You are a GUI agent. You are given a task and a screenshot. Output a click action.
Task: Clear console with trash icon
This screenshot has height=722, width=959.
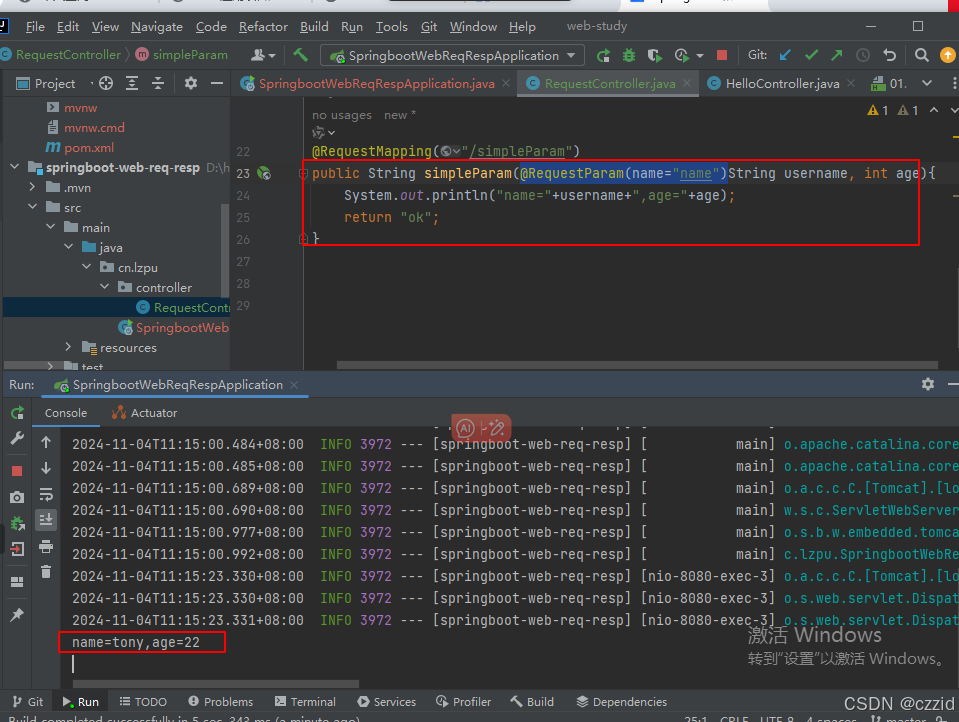pos(46,571)
